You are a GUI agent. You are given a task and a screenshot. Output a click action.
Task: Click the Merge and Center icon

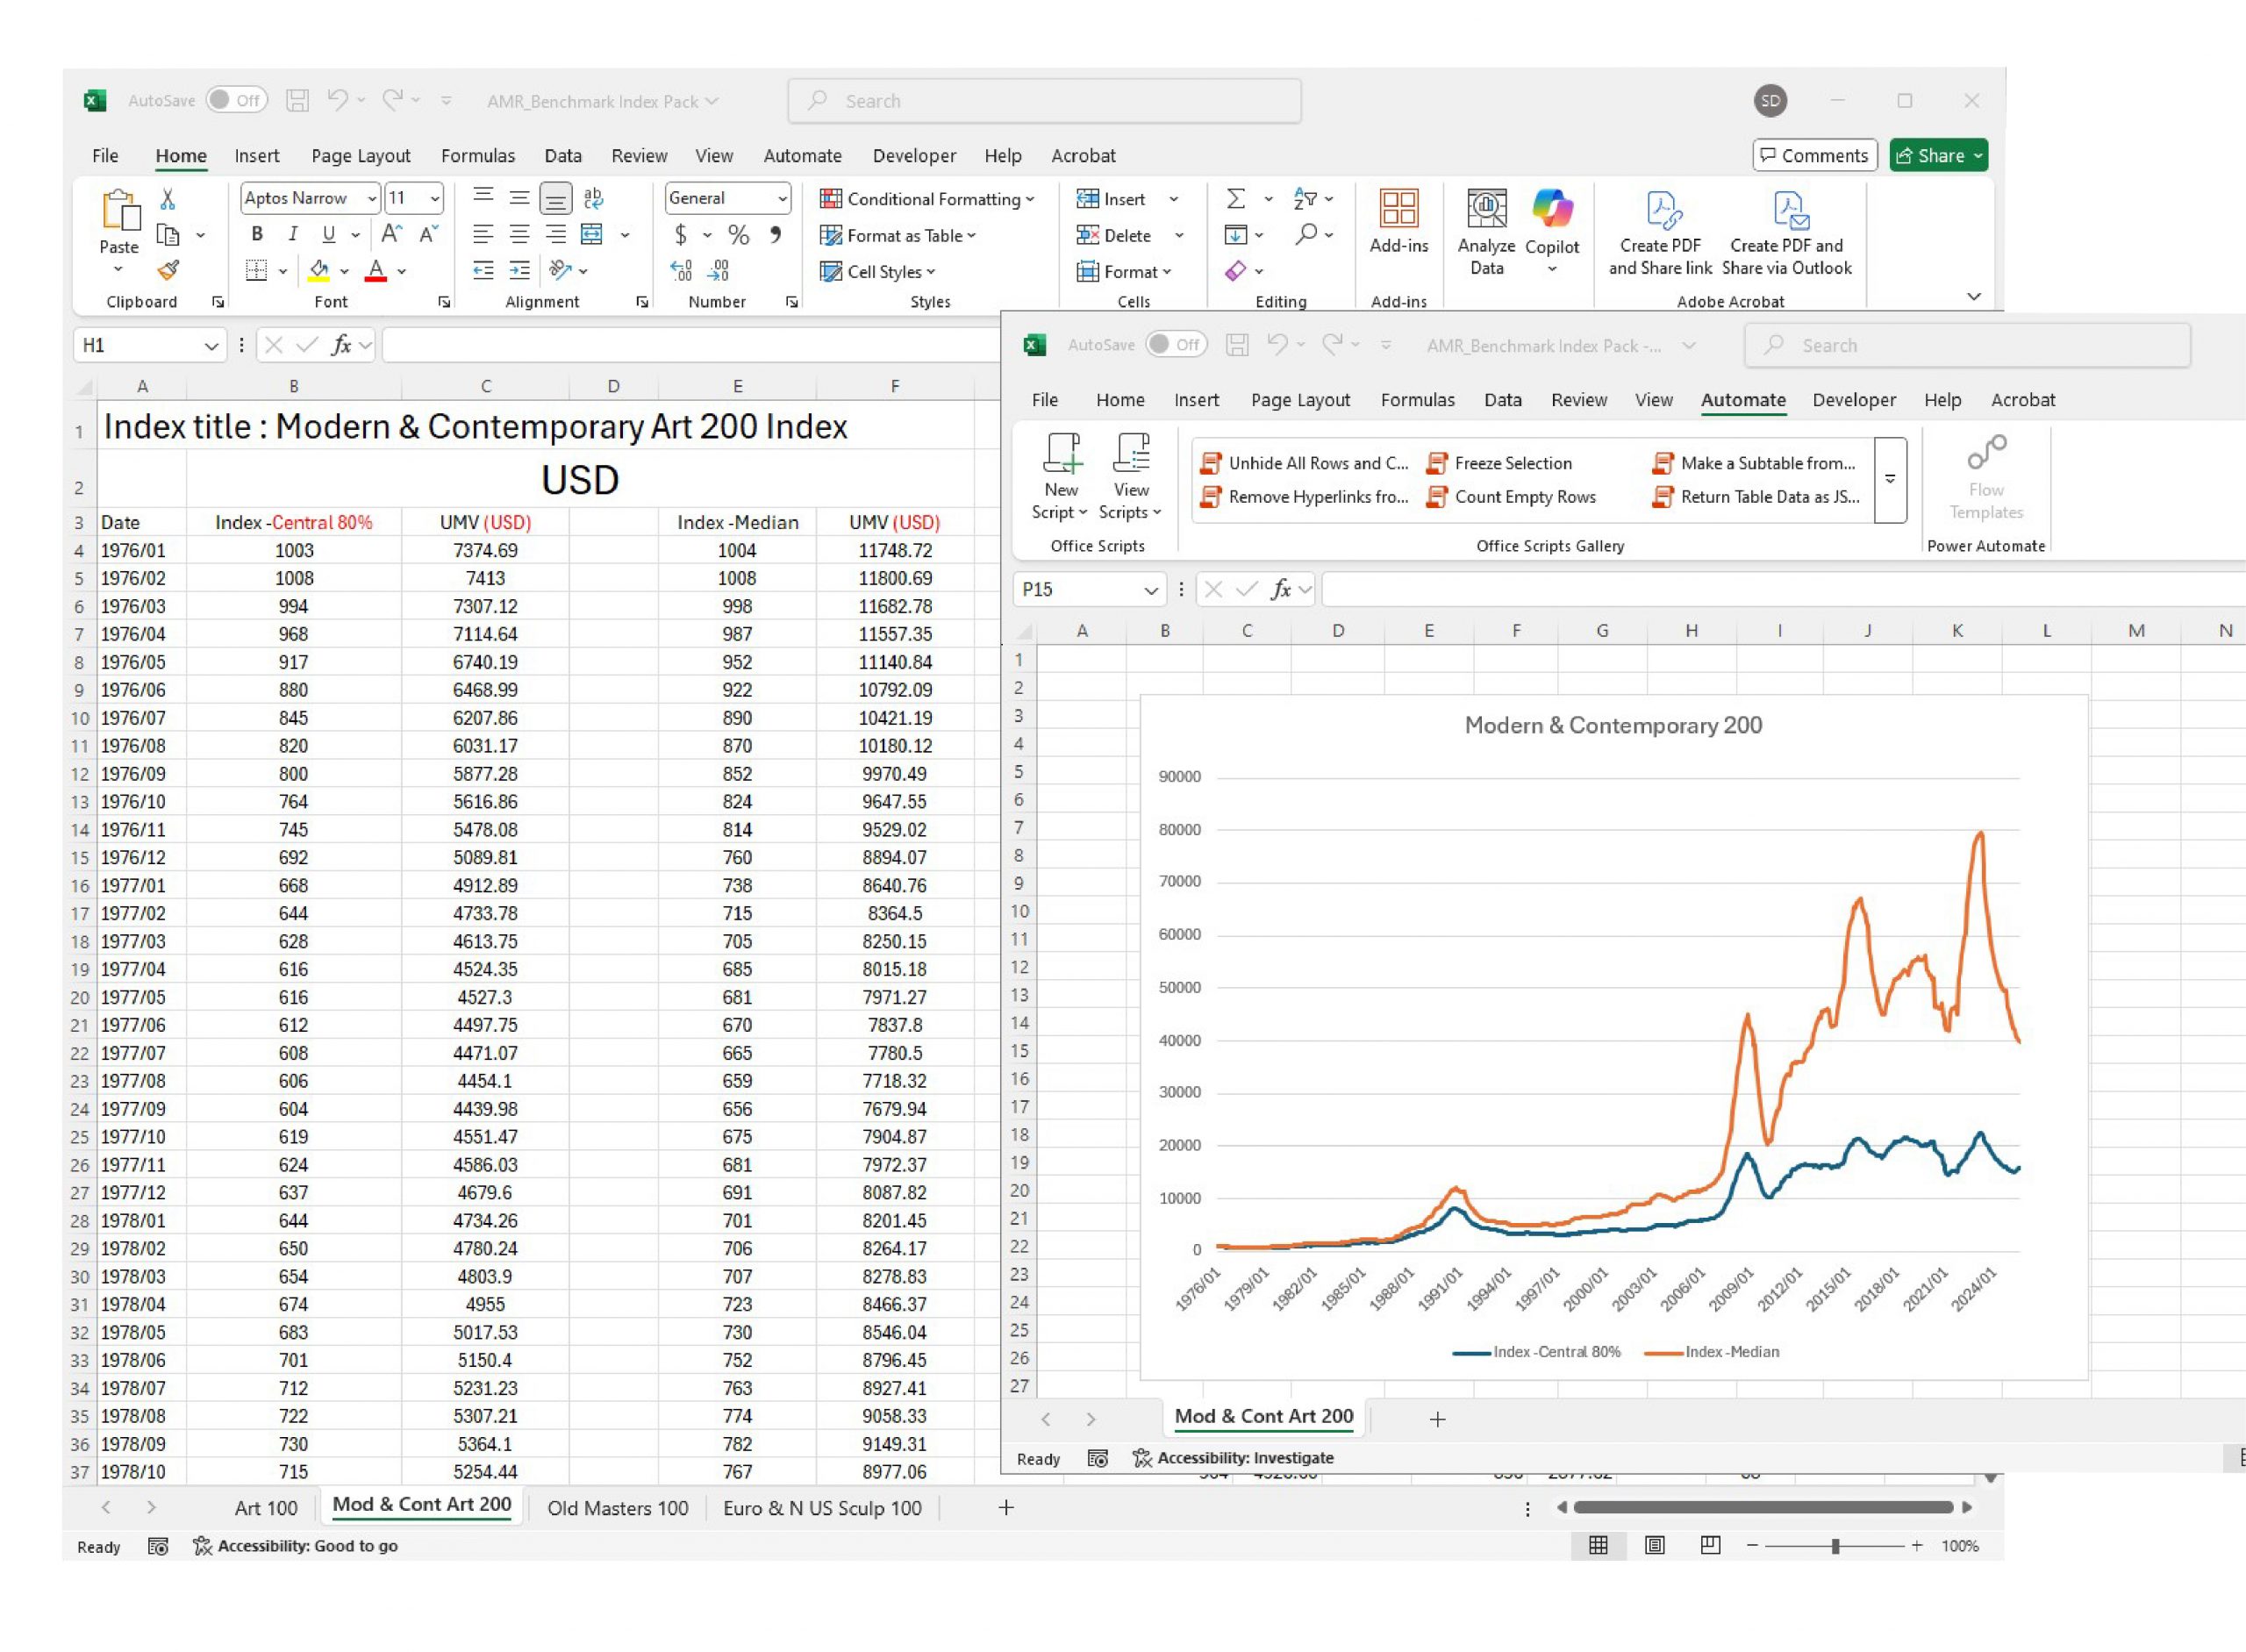coord(592,234)
